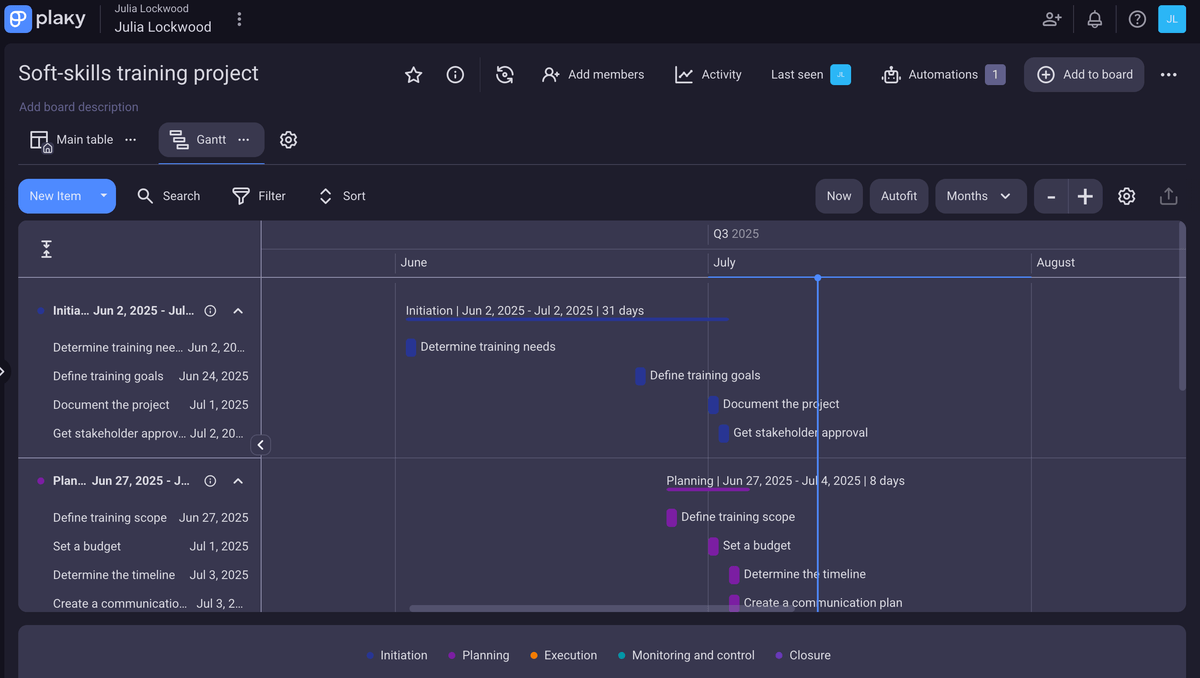Collapse the Initiation group chevron
1200x678 pixels.
pos(238,311)
